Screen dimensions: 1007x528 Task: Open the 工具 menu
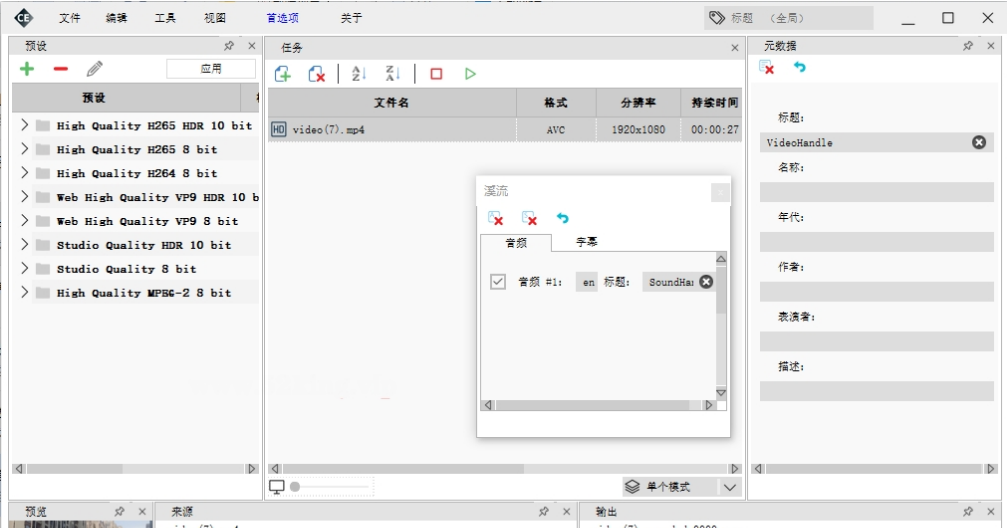[165, 18]
